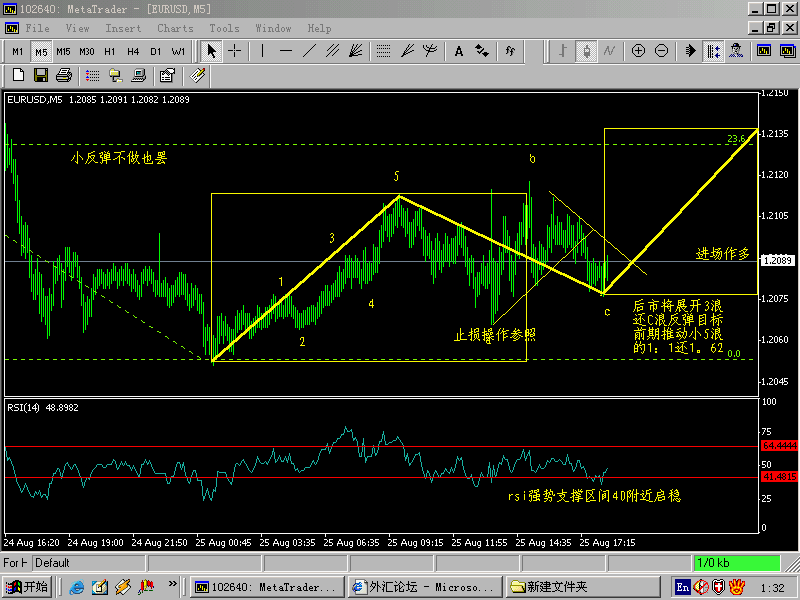The width and height of the screenshot is (800, 600).
Task: Open the Window menu
Action: [x=273, y=29]
